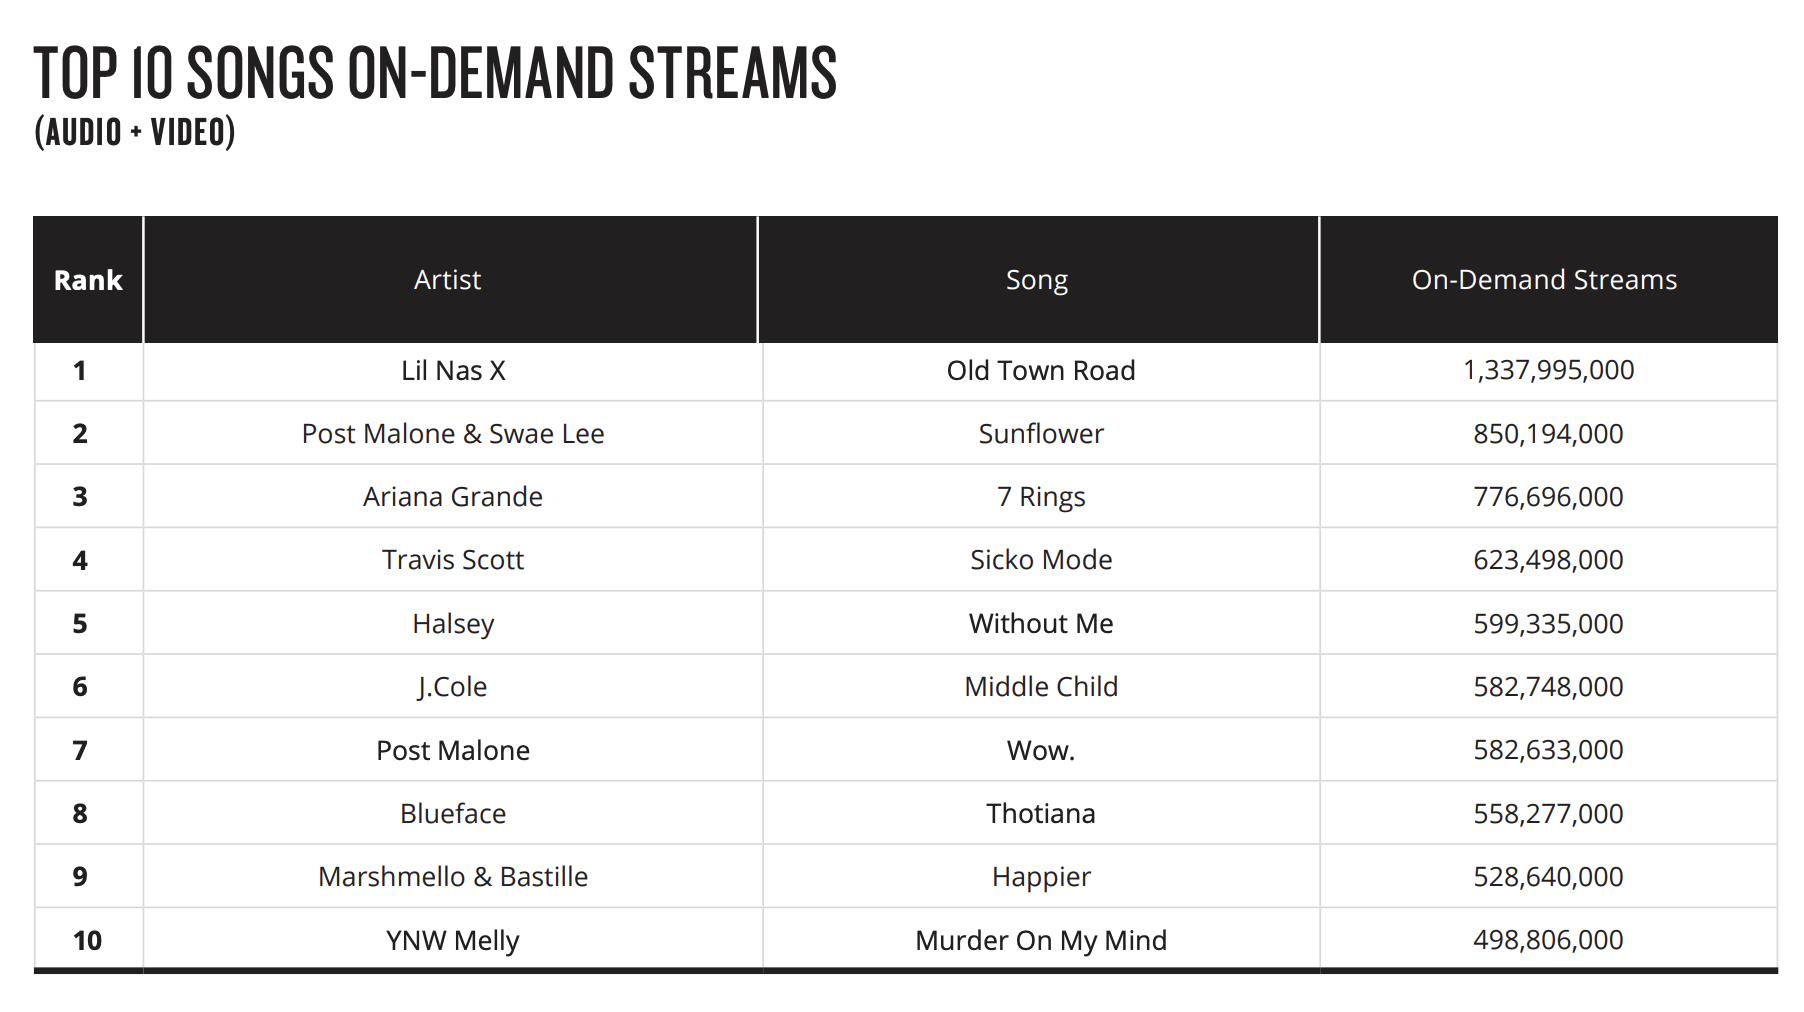Viewport: 1804px width, 1012px height.
Task: Click the Marshmello & Bastille cell
Action: [453, 877]
